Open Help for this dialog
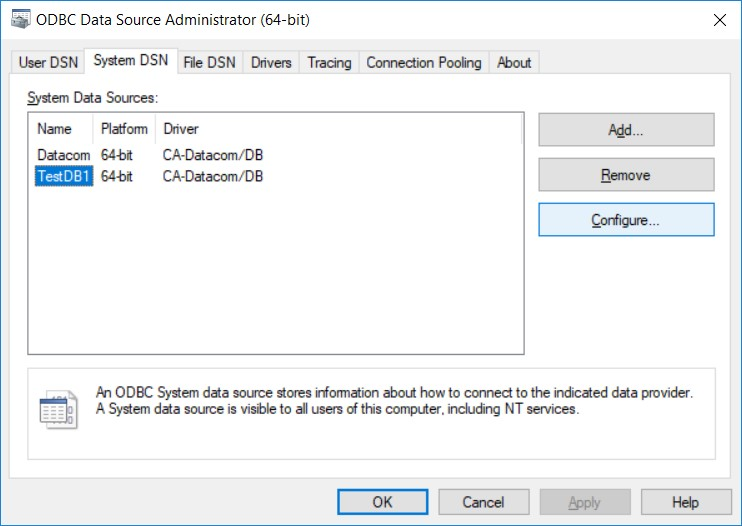The height and width of the screenshot is (526, 742). [685, 502]
